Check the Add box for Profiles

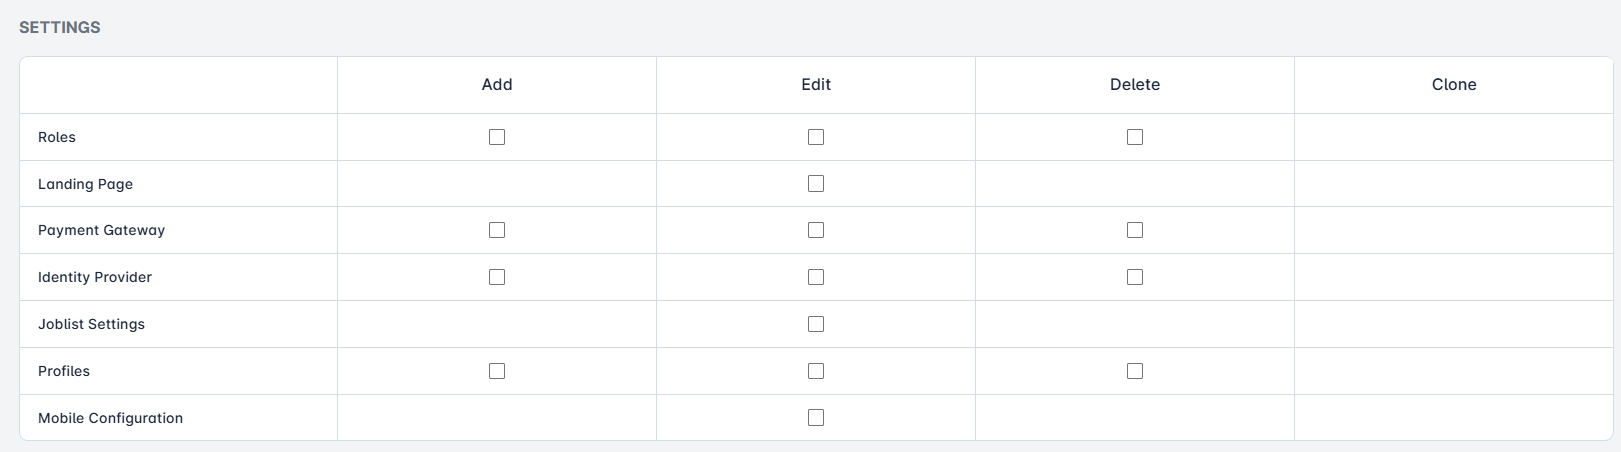[x=497, y=371]
